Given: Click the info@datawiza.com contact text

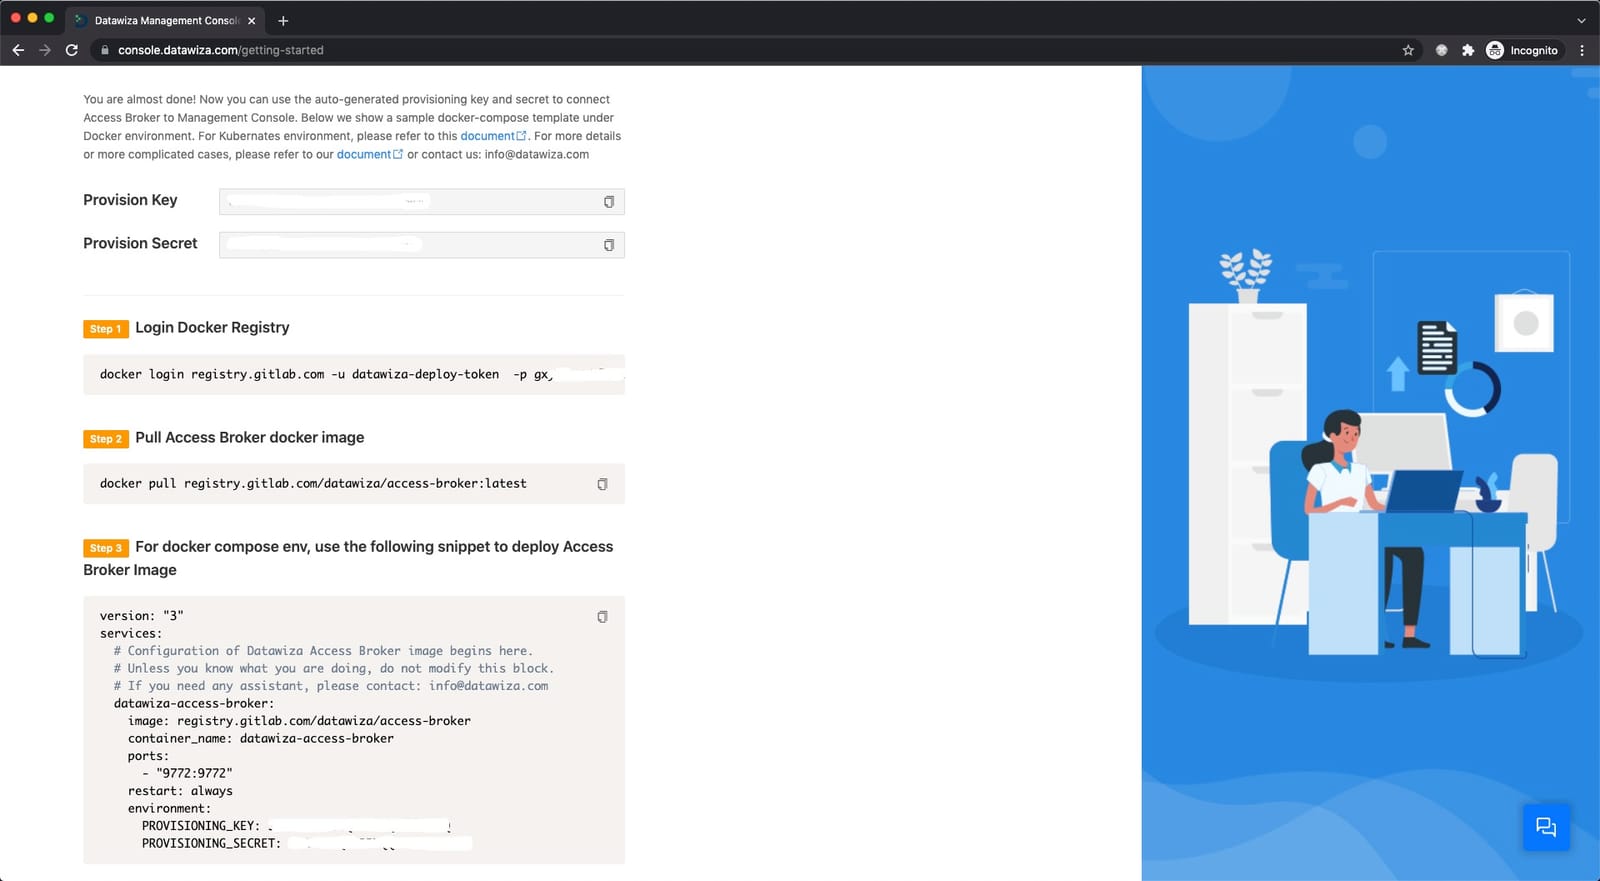Looking at the screenshot, I should pyautogui.click(x=537, y=154).
